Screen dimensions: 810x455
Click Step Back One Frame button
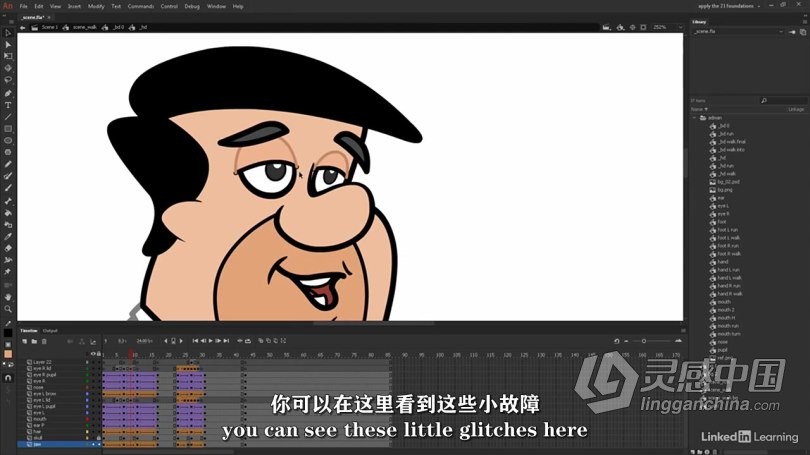click(203, 341)
